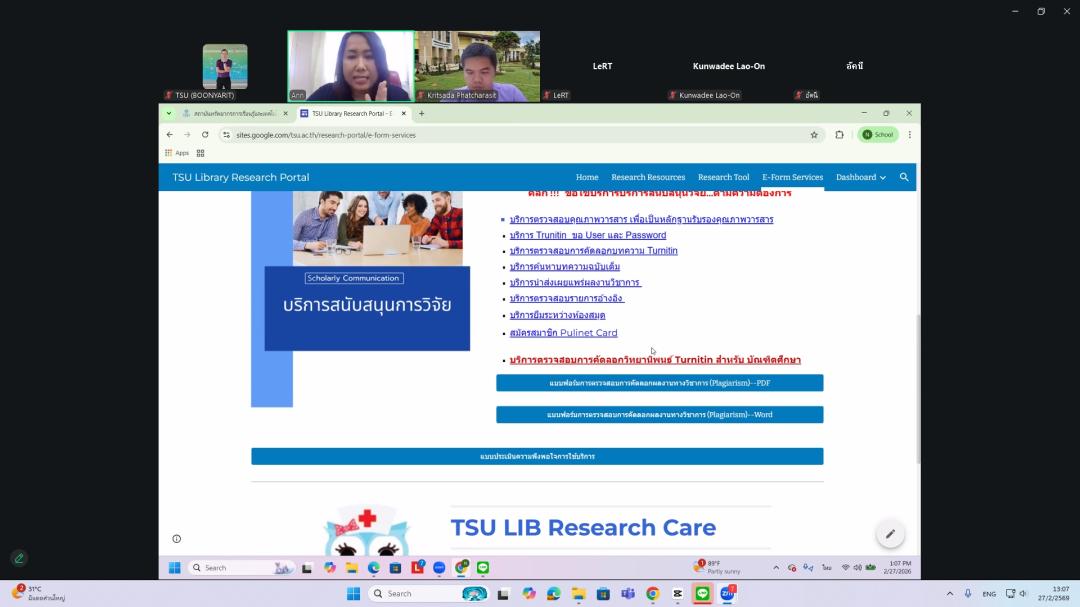Click the info icon at page bottom-left
The height and width of the screenshot is (607, 1080).
tap(177, 539)
